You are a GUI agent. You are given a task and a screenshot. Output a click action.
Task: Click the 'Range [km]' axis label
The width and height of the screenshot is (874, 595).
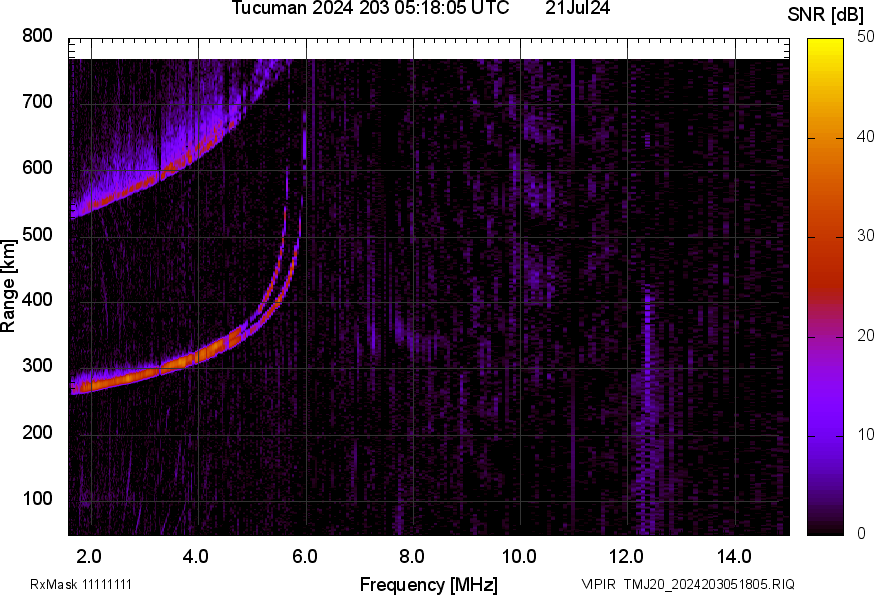click(8, 286)
